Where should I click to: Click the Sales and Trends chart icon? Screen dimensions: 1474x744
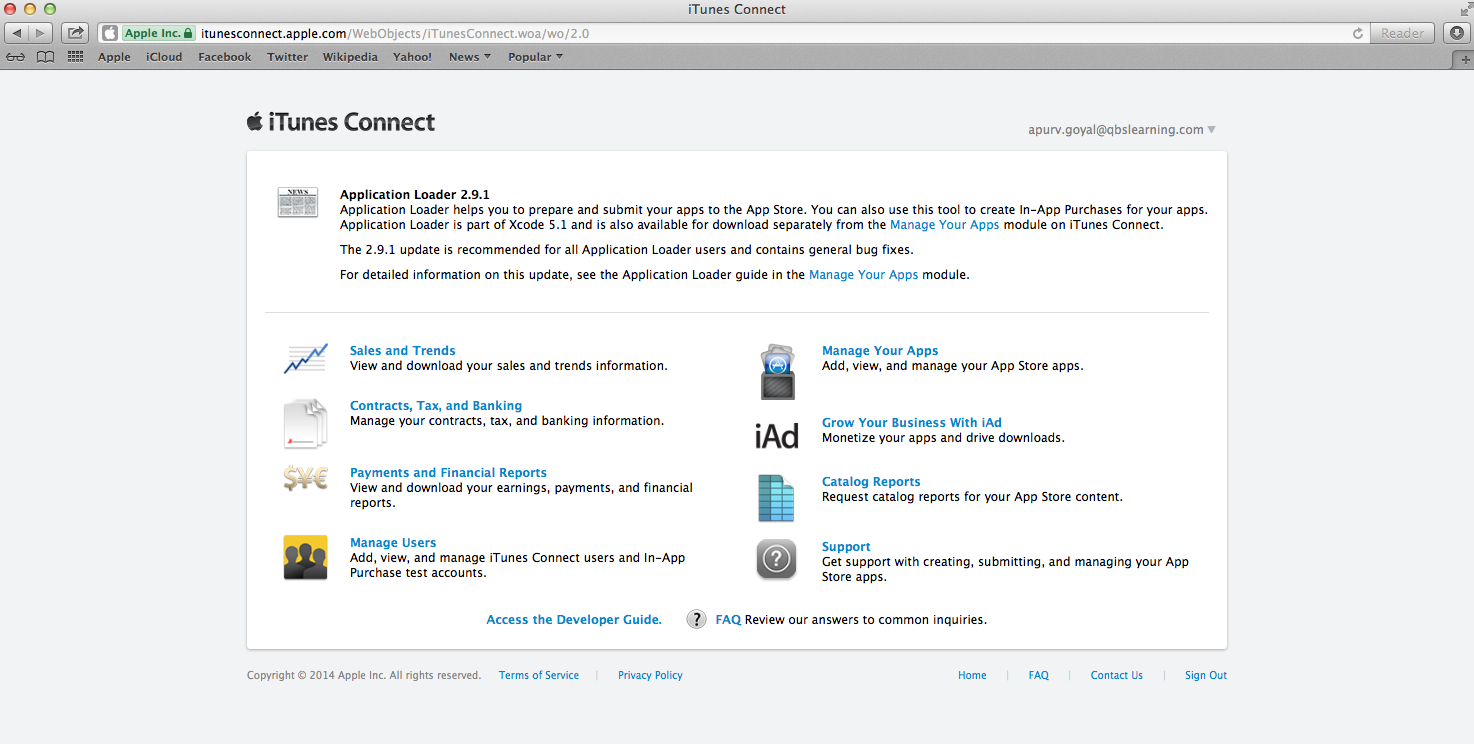(x=305, y=359)
